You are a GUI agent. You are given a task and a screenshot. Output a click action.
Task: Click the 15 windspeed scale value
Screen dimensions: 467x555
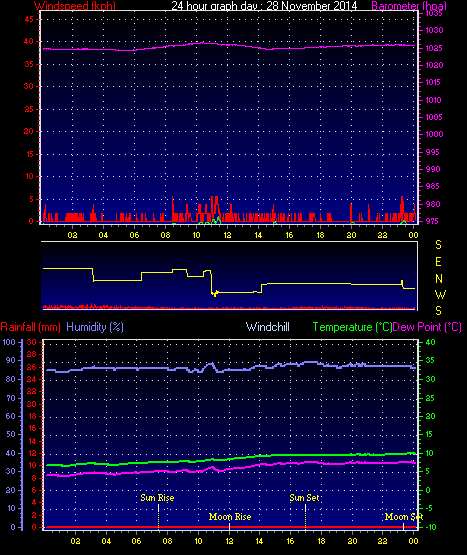tap(29, 154)
